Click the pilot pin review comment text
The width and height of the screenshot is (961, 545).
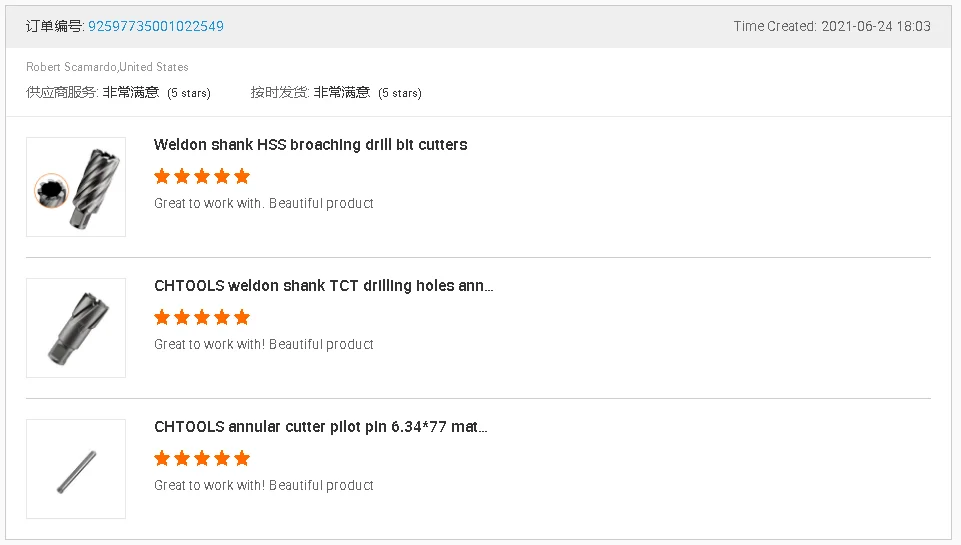tap(264, 485)
